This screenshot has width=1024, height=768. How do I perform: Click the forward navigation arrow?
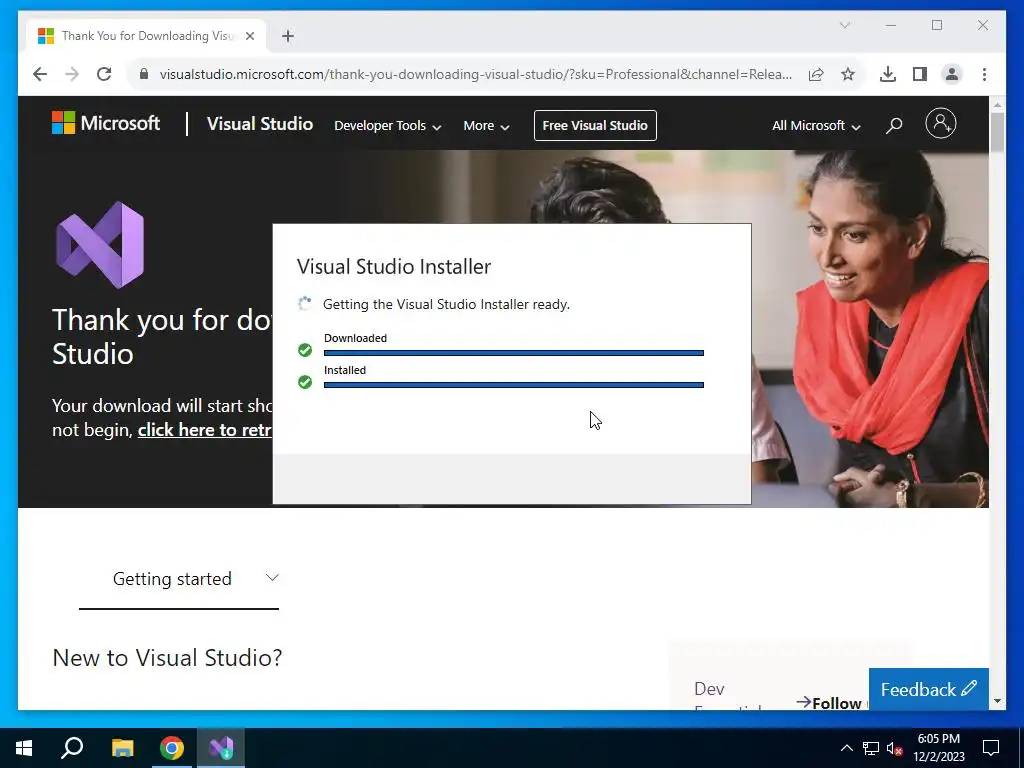pyautogui.click(x=72, y=74)
